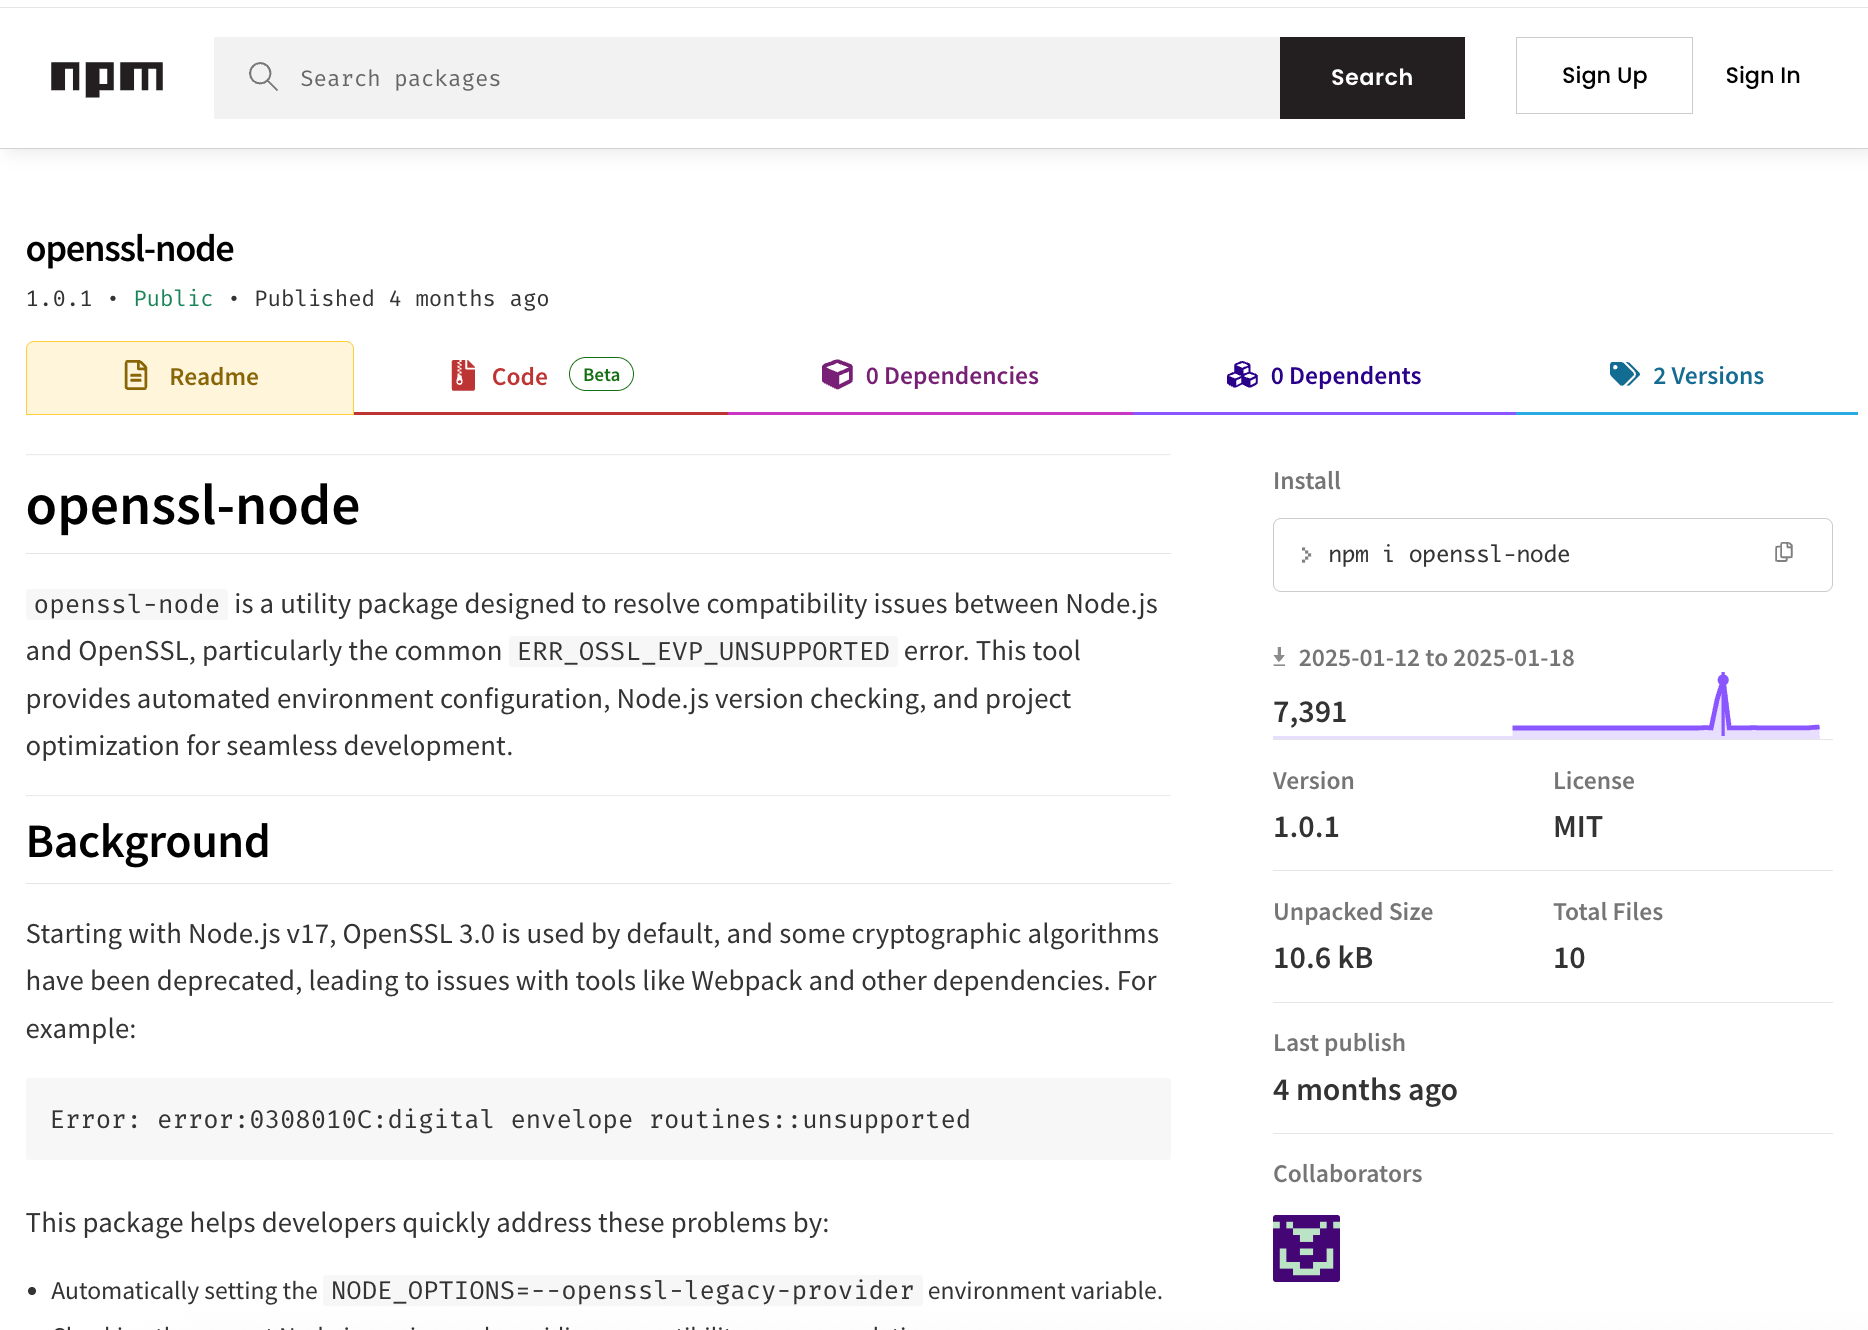View the 2 Versions tab
Viewport: 1868px width, 1330px height.
click(1687, 376)
